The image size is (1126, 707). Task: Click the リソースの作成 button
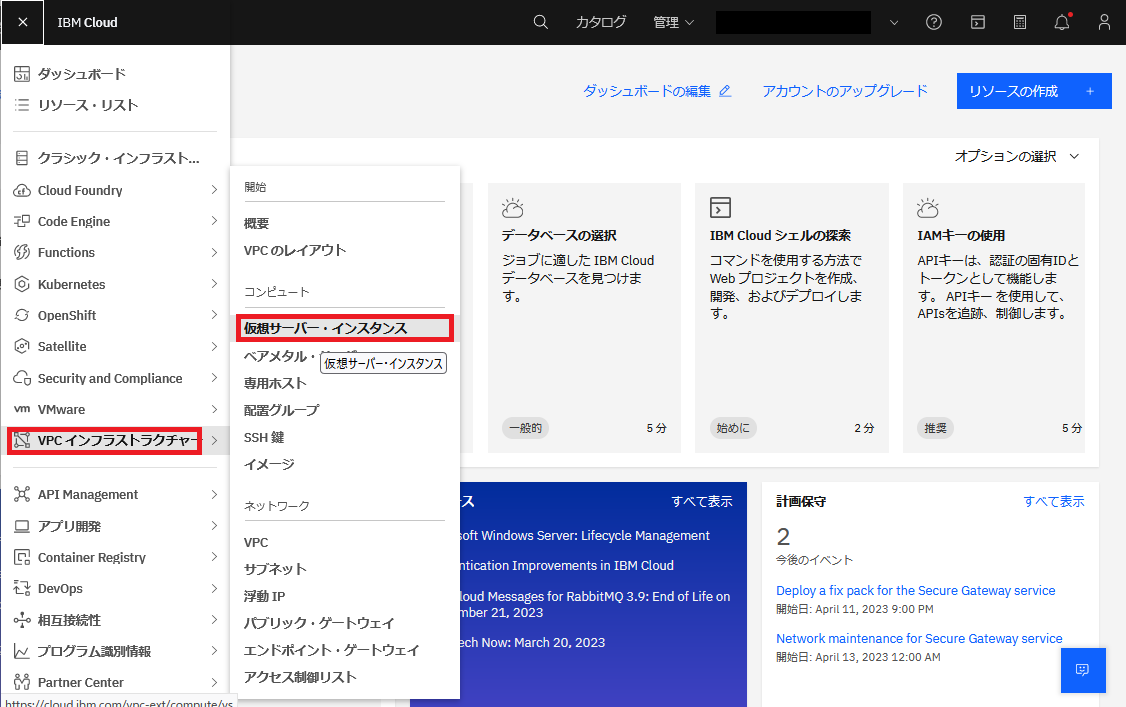tap(1034, 91)
